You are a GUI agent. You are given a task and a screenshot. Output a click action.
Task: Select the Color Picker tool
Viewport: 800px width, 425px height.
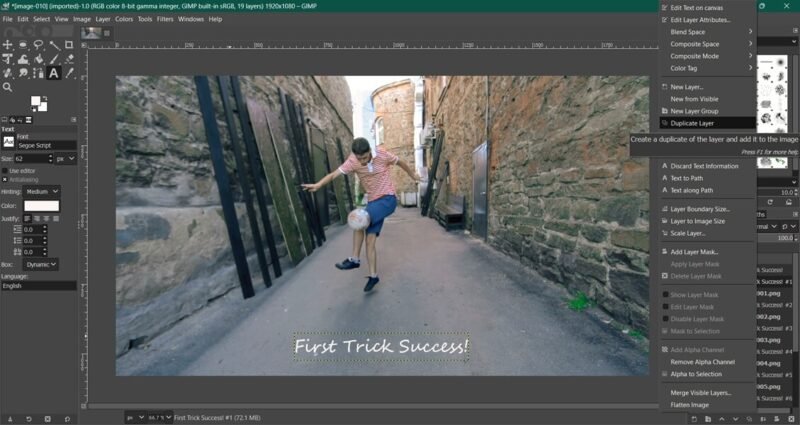point(69,73)
